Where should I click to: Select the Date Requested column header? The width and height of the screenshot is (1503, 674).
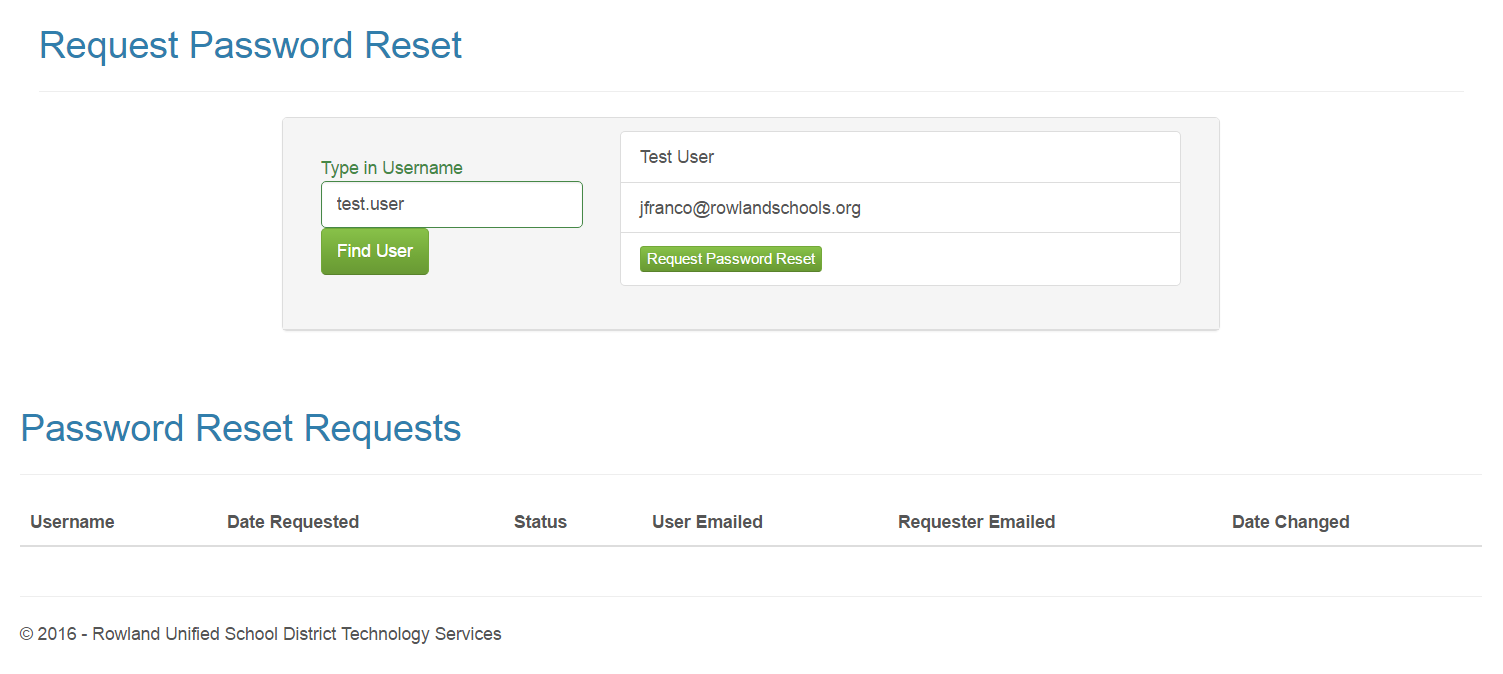pos(292,521)
